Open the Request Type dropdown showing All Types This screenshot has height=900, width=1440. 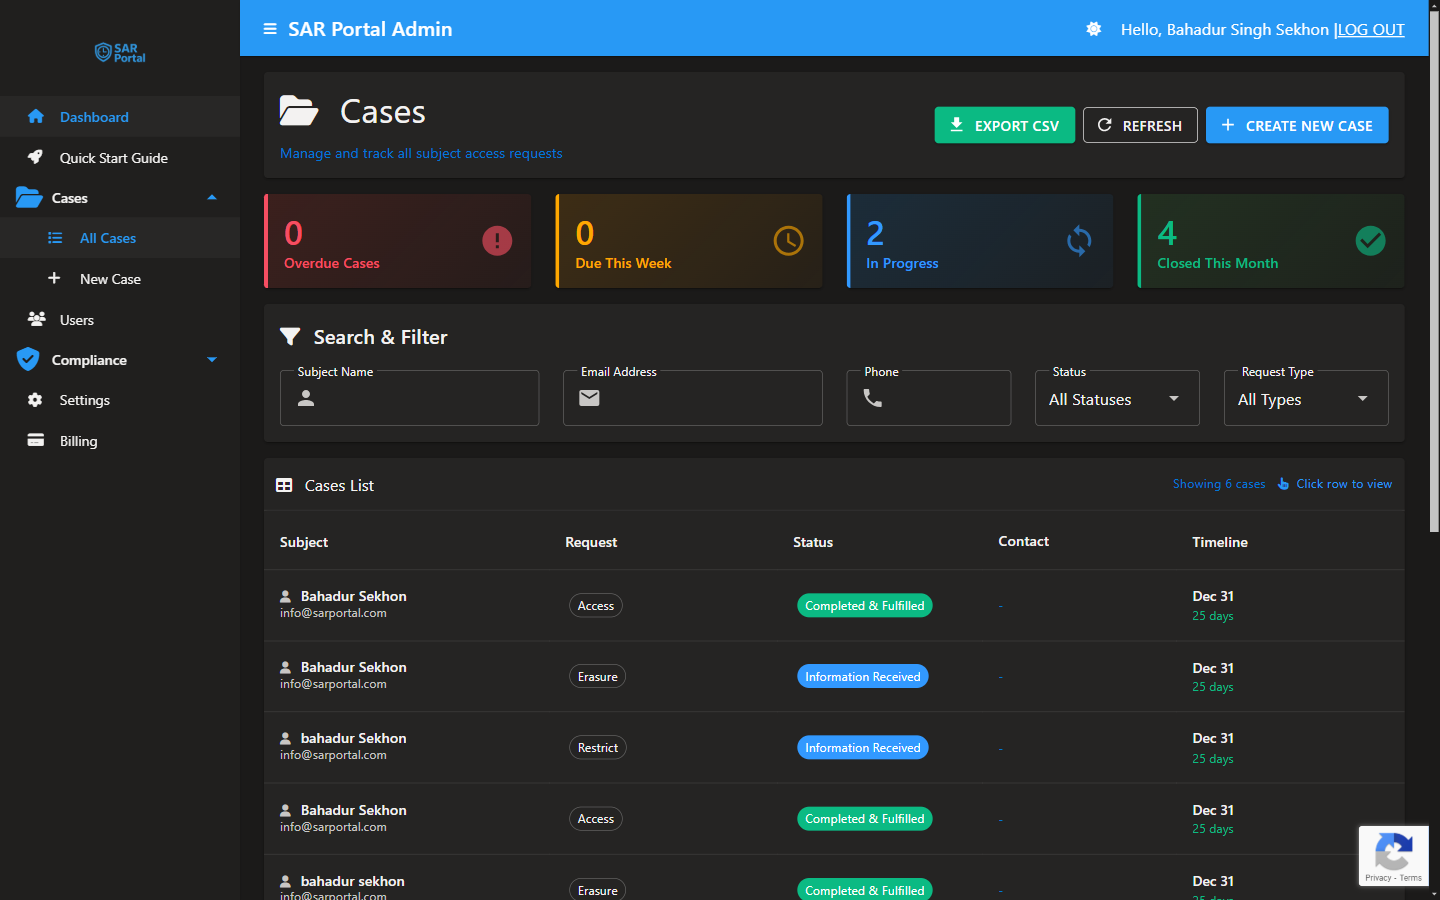click(1306, 398)
